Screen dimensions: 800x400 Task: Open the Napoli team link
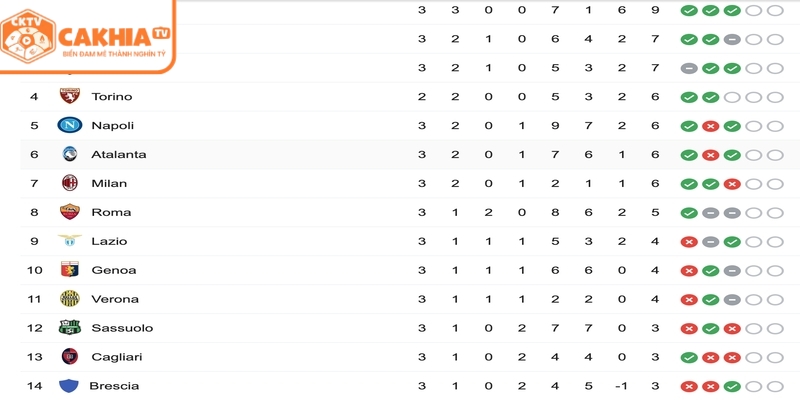point(112,126)
